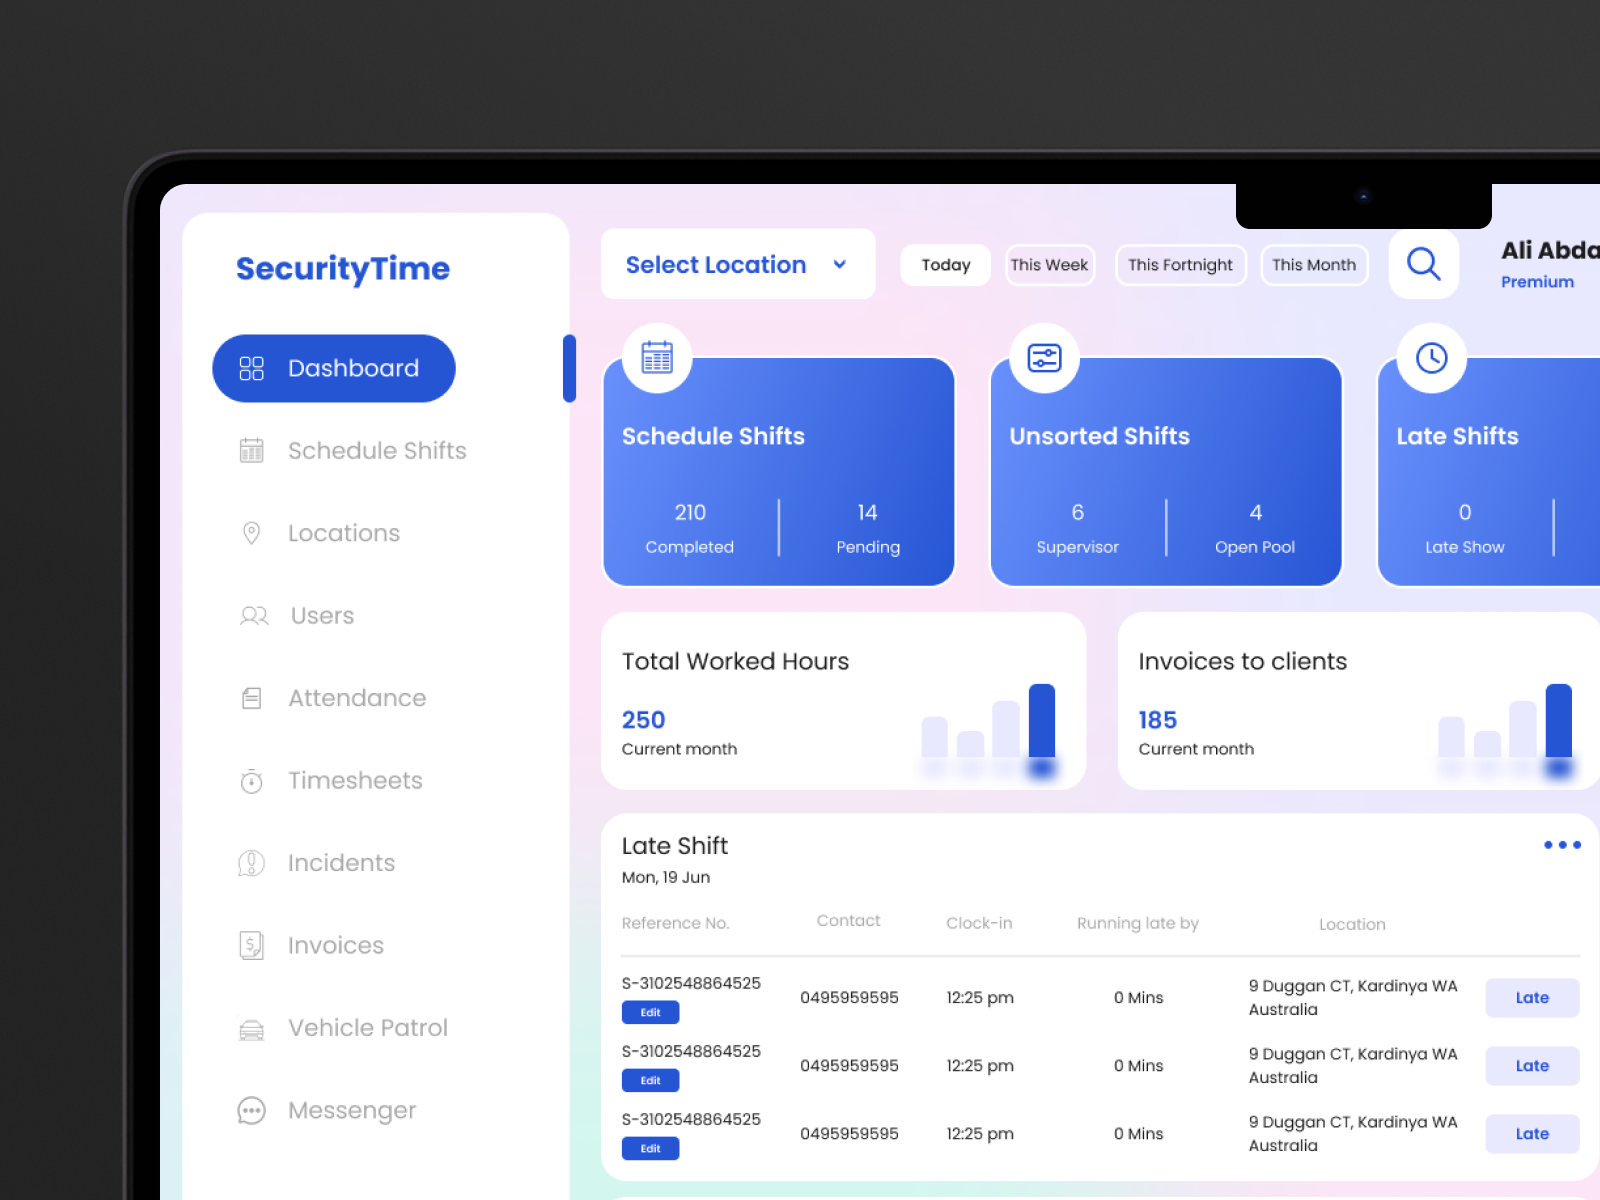Click the sliders icon on Unsorted Shifts card
This screenshot has height=1200, width=1600.
tap(1042, 357)
